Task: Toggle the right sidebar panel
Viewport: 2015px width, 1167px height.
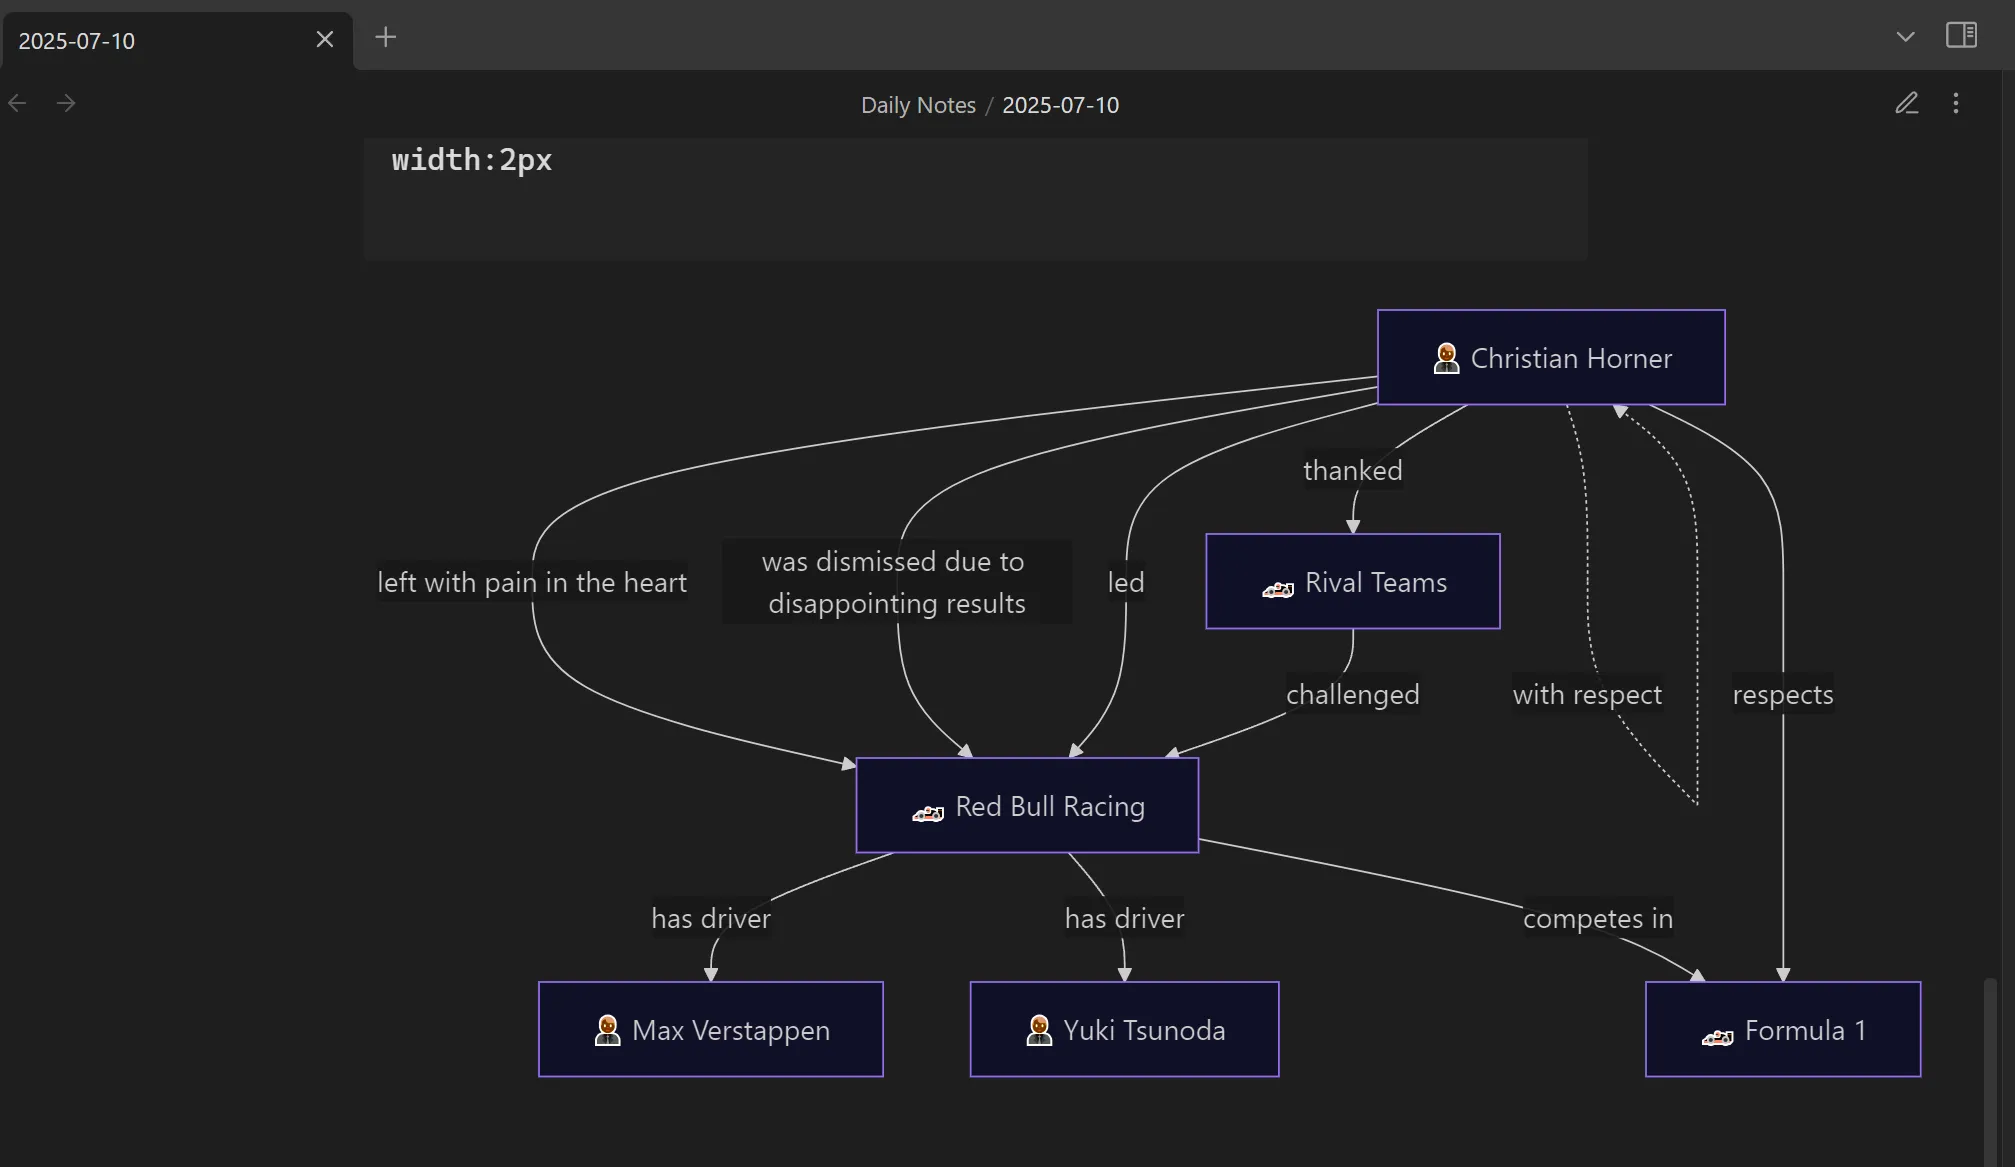Action: (x=1961, y=35)
